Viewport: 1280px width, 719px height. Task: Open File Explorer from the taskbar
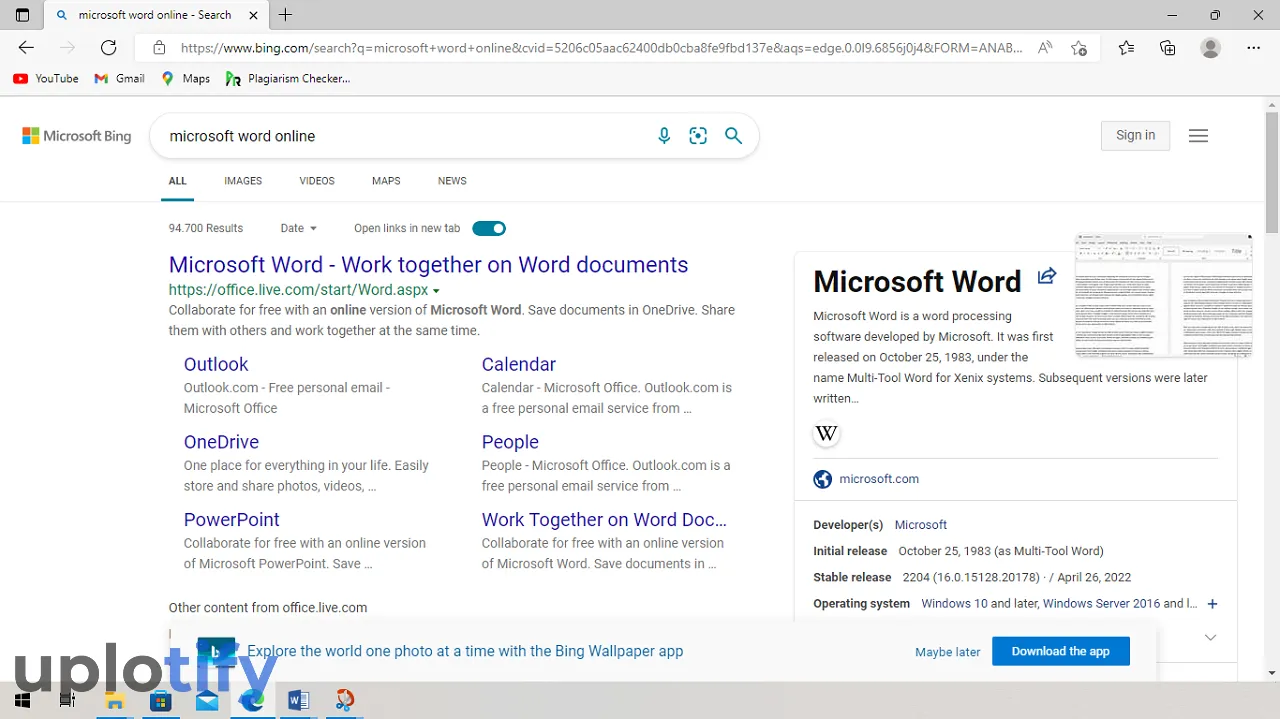pyautogui.click(x=114, y=700)
